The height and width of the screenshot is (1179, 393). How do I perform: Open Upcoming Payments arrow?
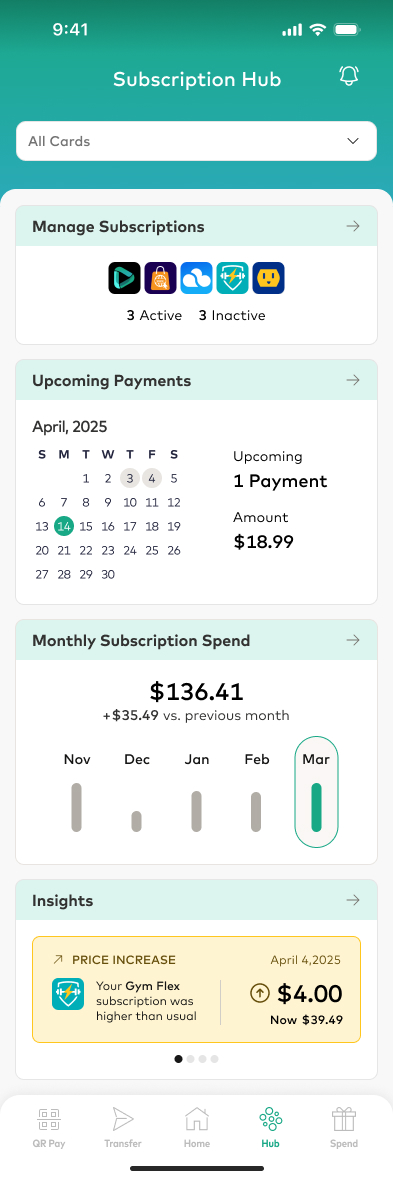pyautogui.click(x=353, y=380)
